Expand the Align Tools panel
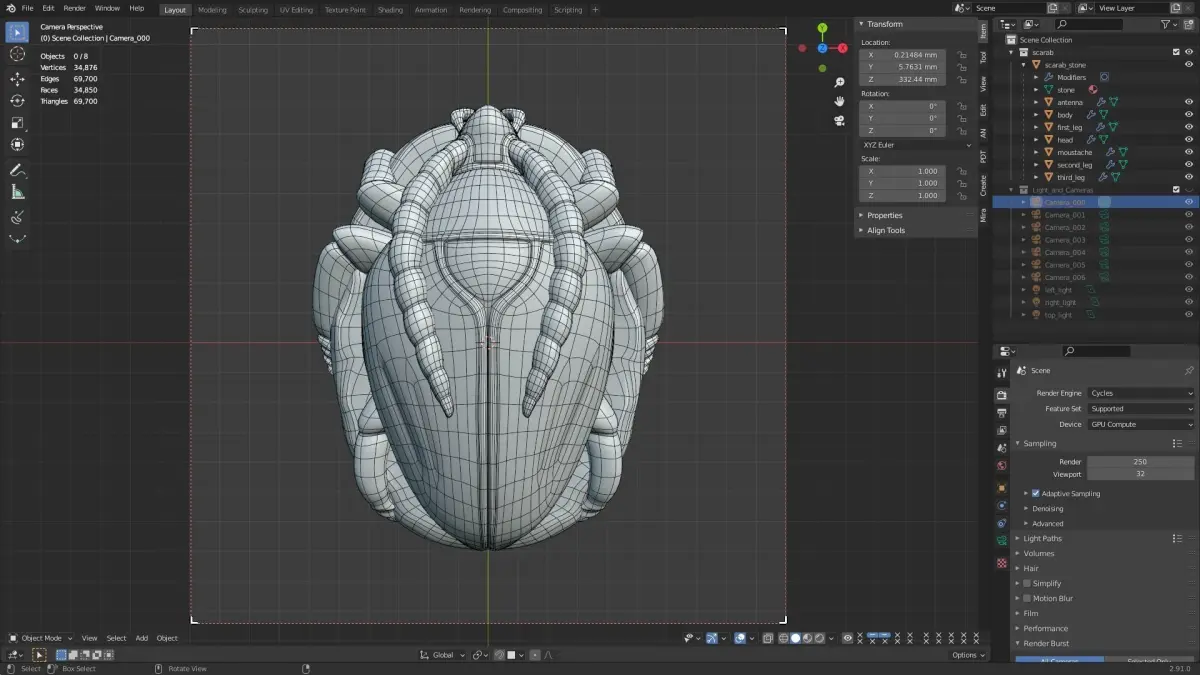Screen dimensions: 1200x675 (885, 230)
